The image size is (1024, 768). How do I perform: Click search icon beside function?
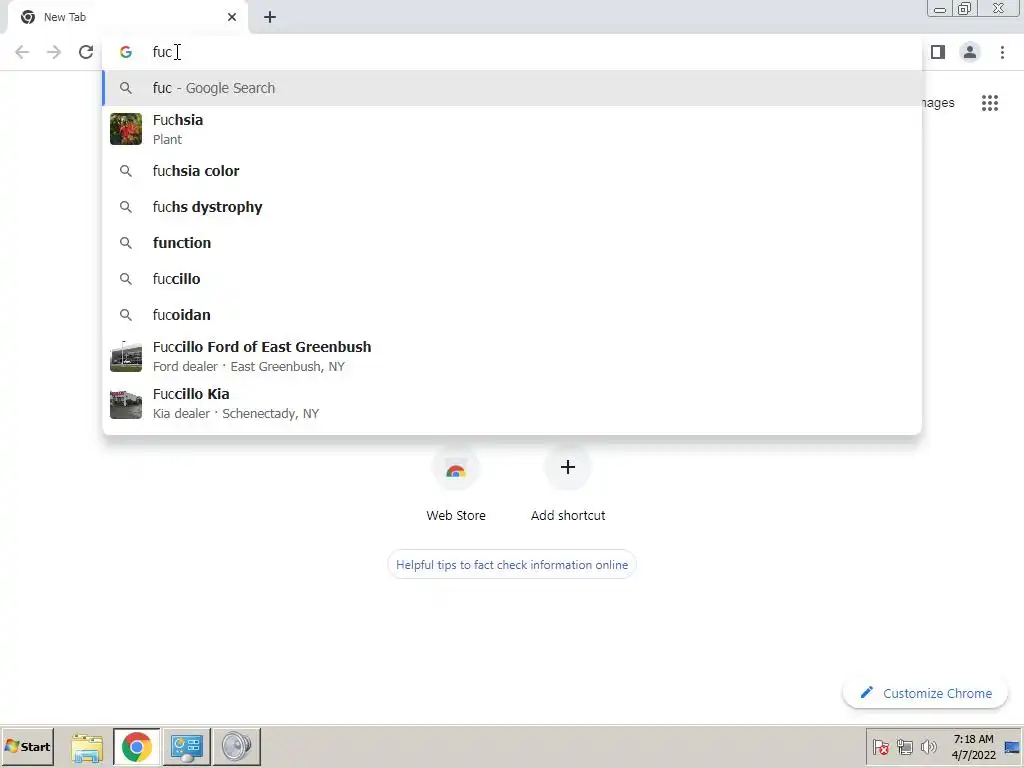click(x=126, y=243)
